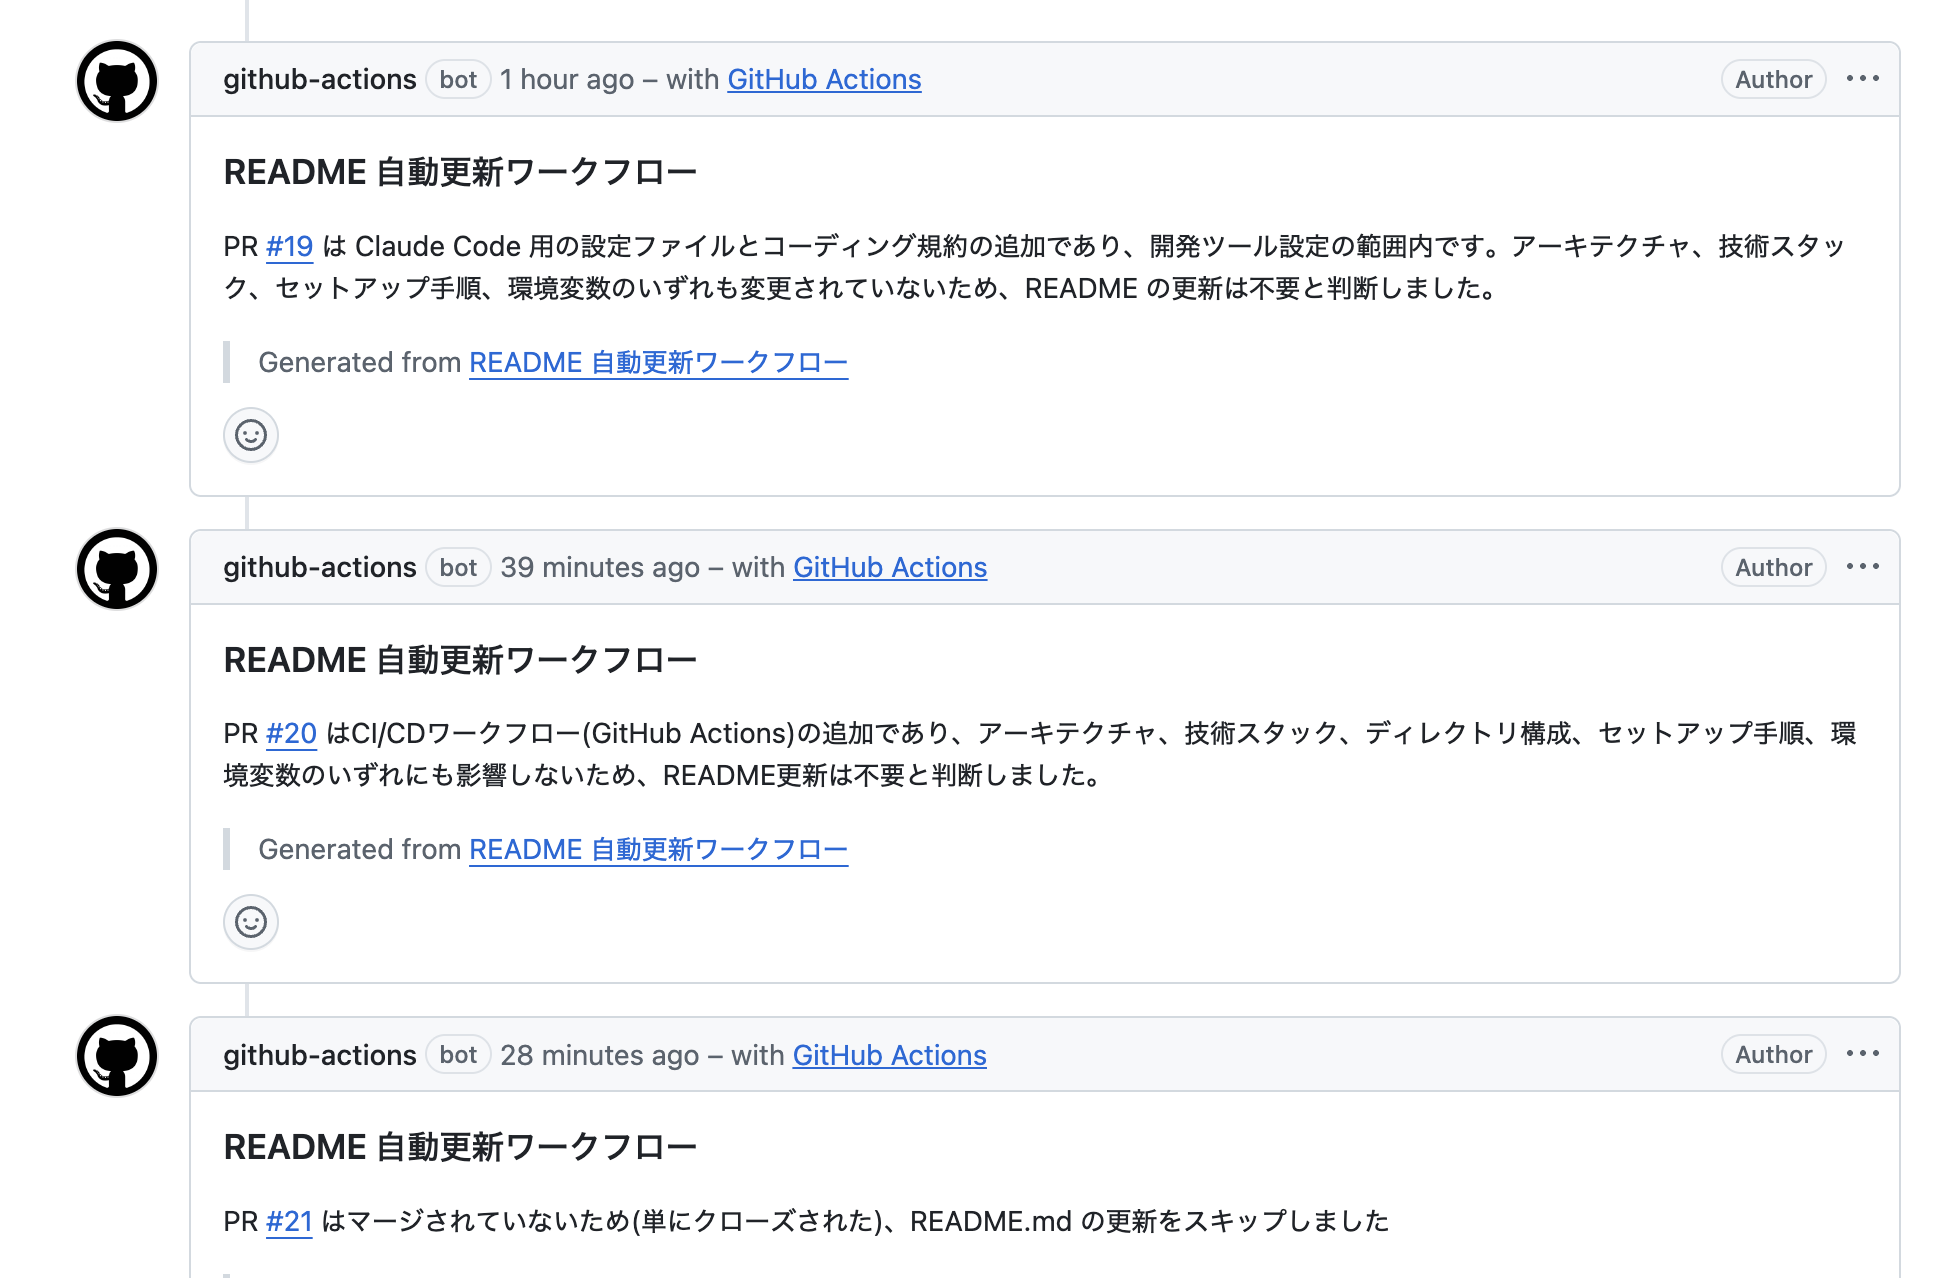Click the first github-actions avatar icon
Viewport: 1934px width, 1278px height.
[x=117, y=81]
